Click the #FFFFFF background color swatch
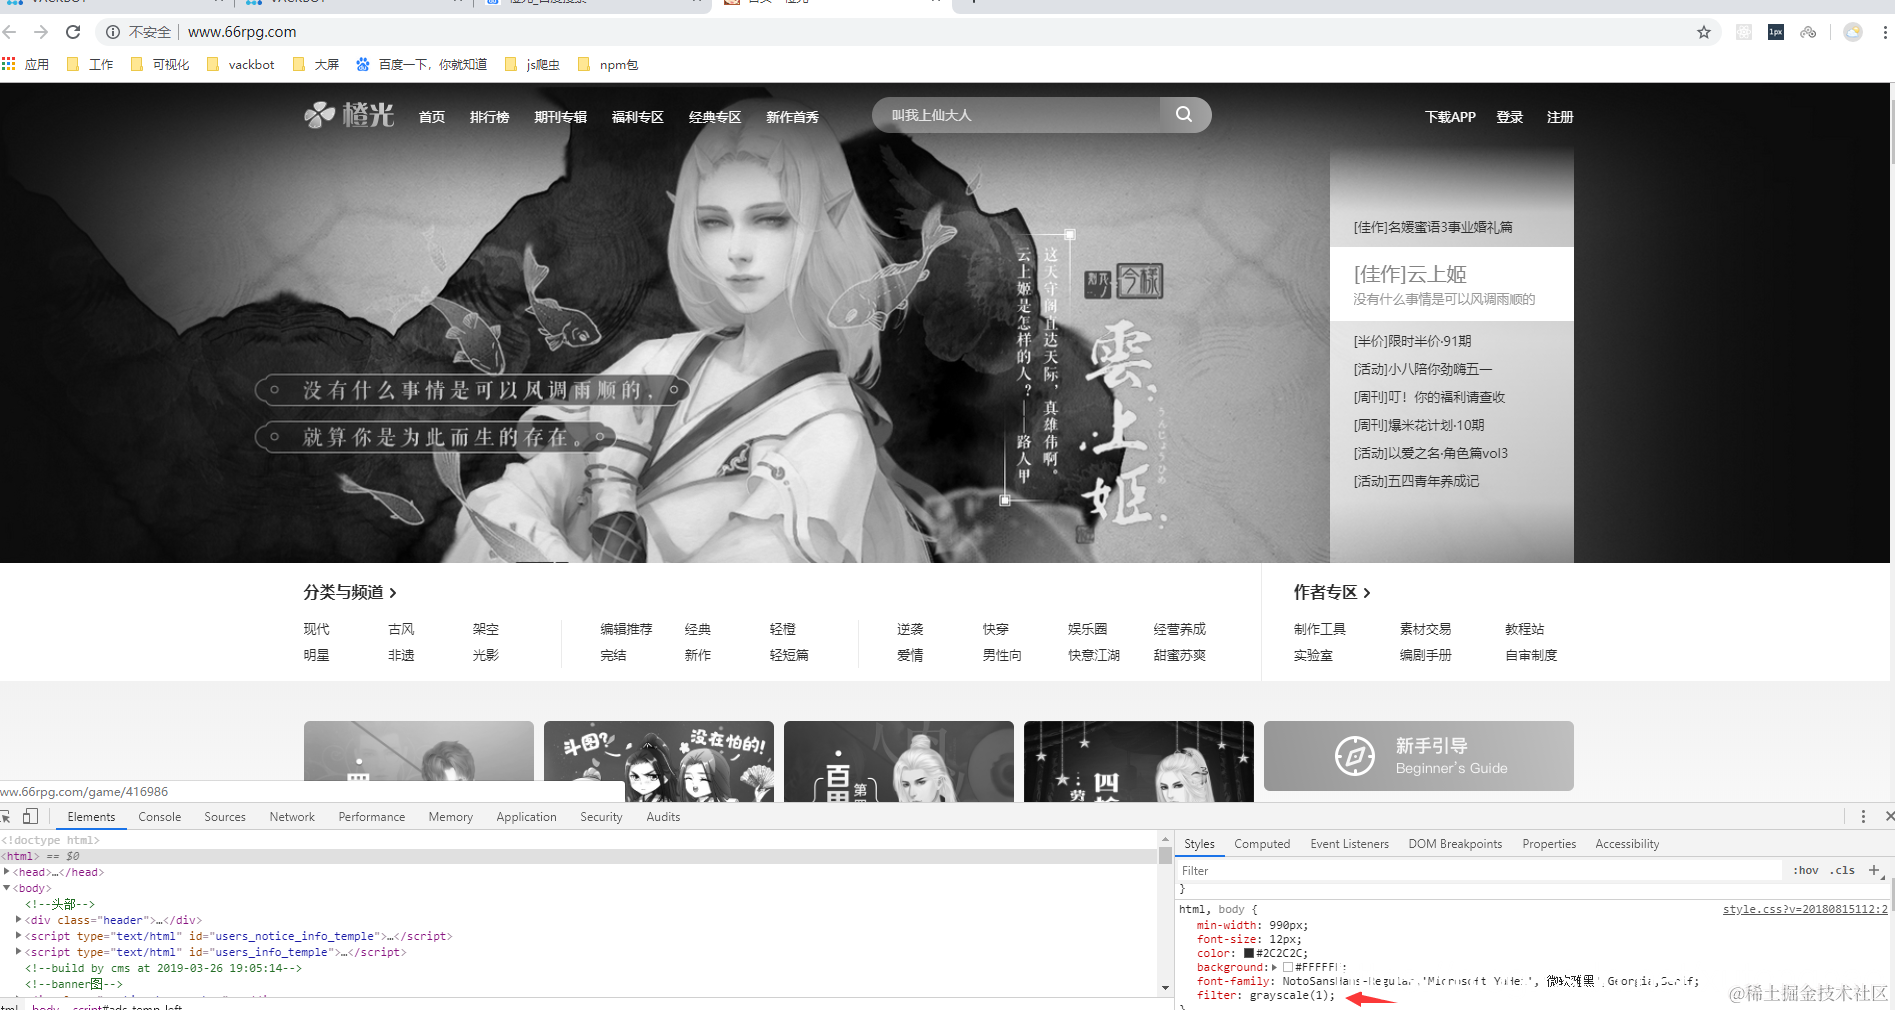Viewport: 1895px width, 1010px height. (x=1288, y=967)
